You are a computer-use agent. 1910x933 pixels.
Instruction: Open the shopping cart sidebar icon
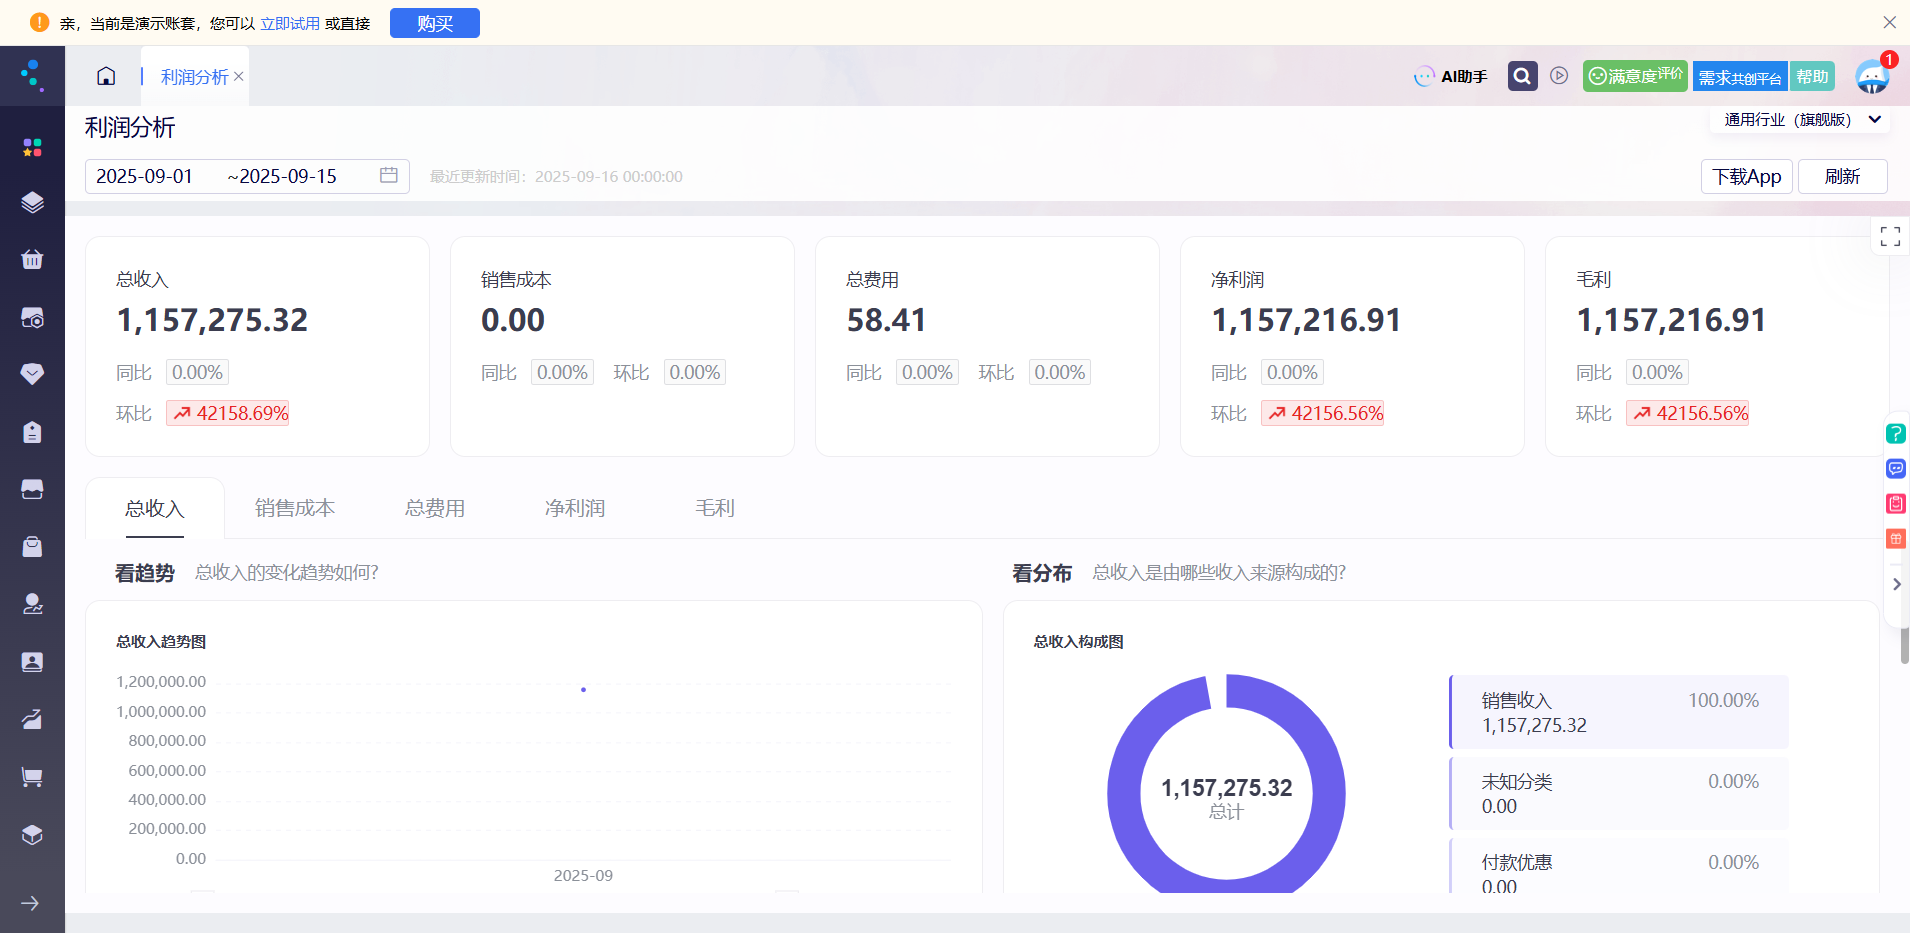coord(32,777)
